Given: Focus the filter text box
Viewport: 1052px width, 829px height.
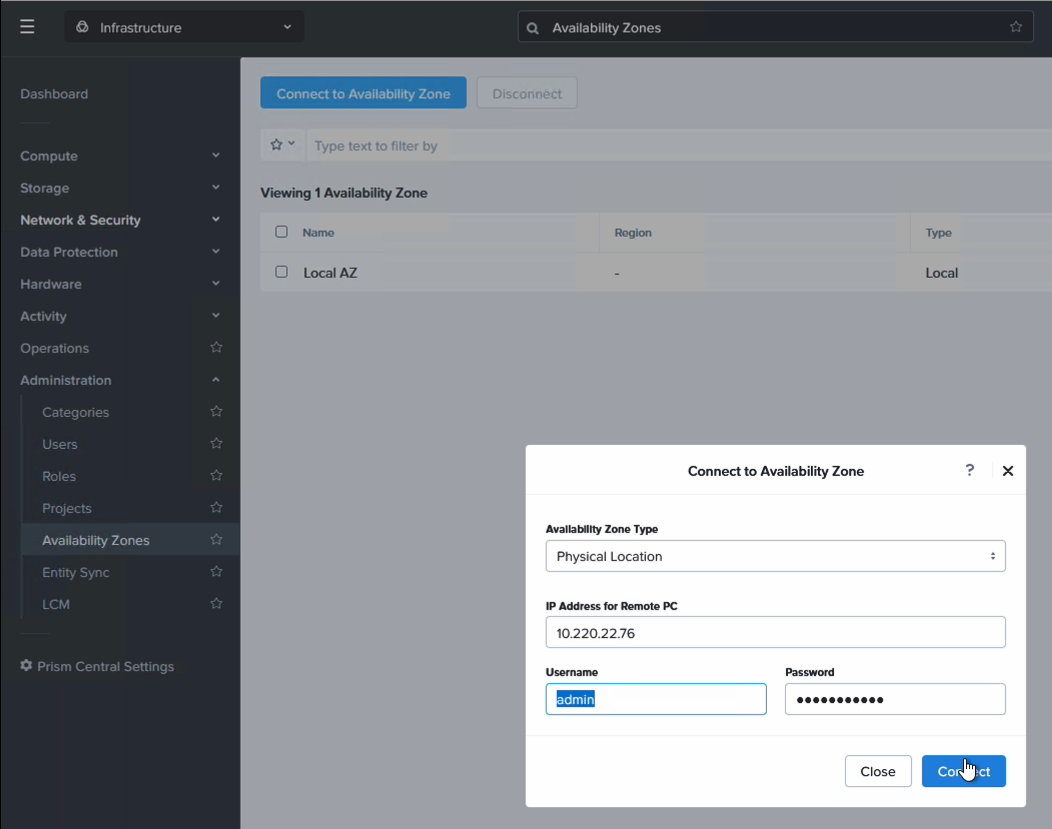Looking at the screenshot, I should (x=679, y=146).
